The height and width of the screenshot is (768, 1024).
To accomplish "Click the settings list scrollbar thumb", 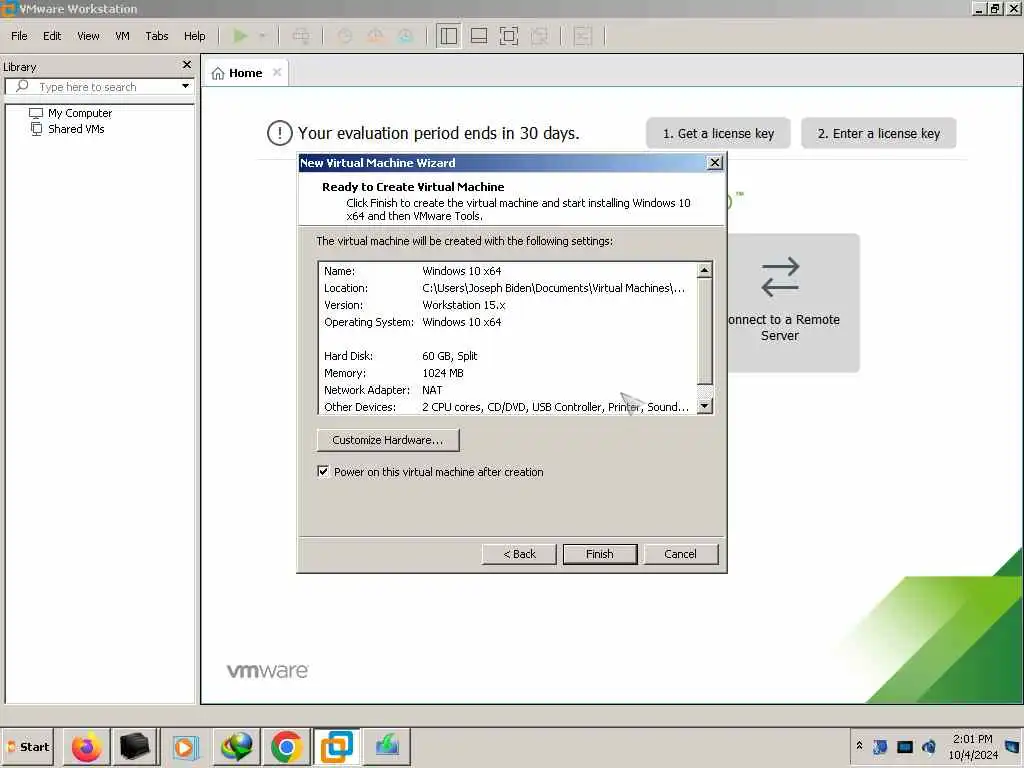I will (705, 331).
